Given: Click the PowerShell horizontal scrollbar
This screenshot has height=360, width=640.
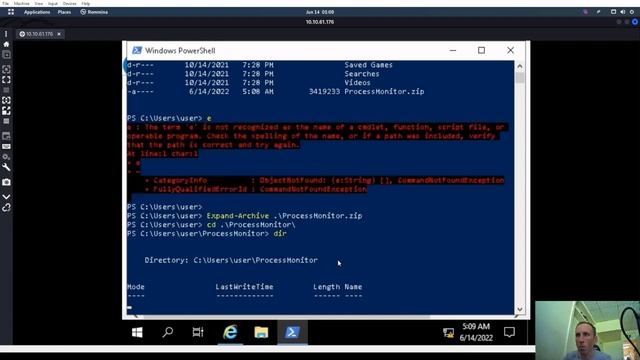Looking at the screenshot, I should (x=286, y=316).
